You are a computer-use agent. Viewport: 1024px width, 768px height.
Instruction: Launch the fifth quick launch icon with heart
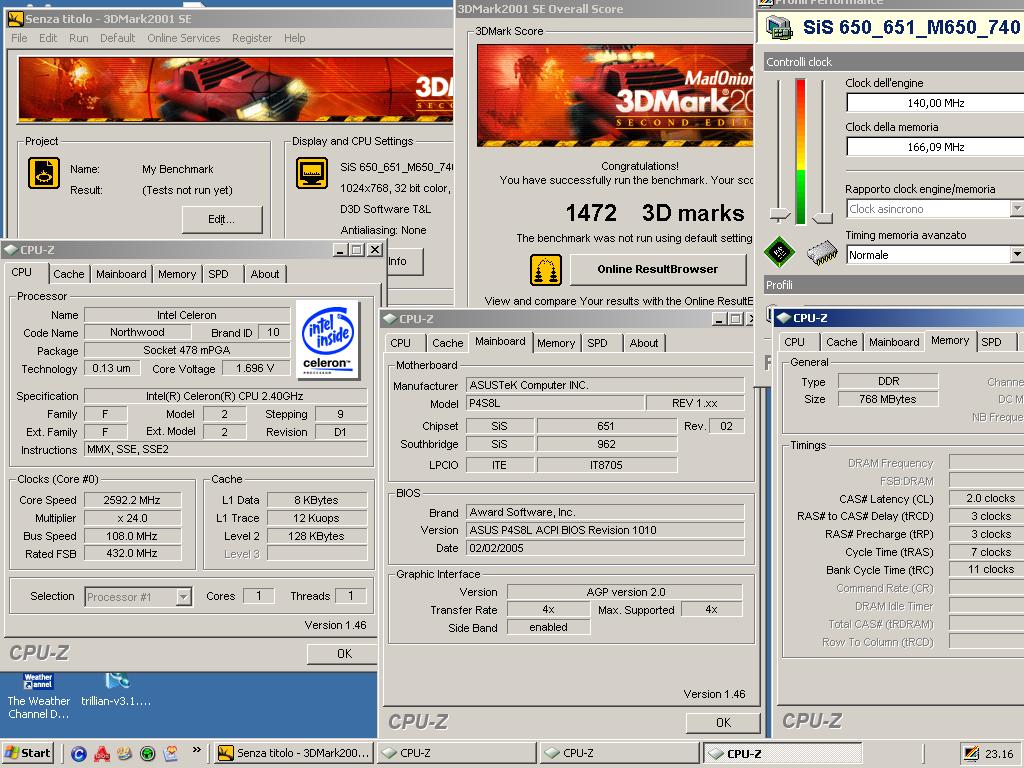coord(170,754)
